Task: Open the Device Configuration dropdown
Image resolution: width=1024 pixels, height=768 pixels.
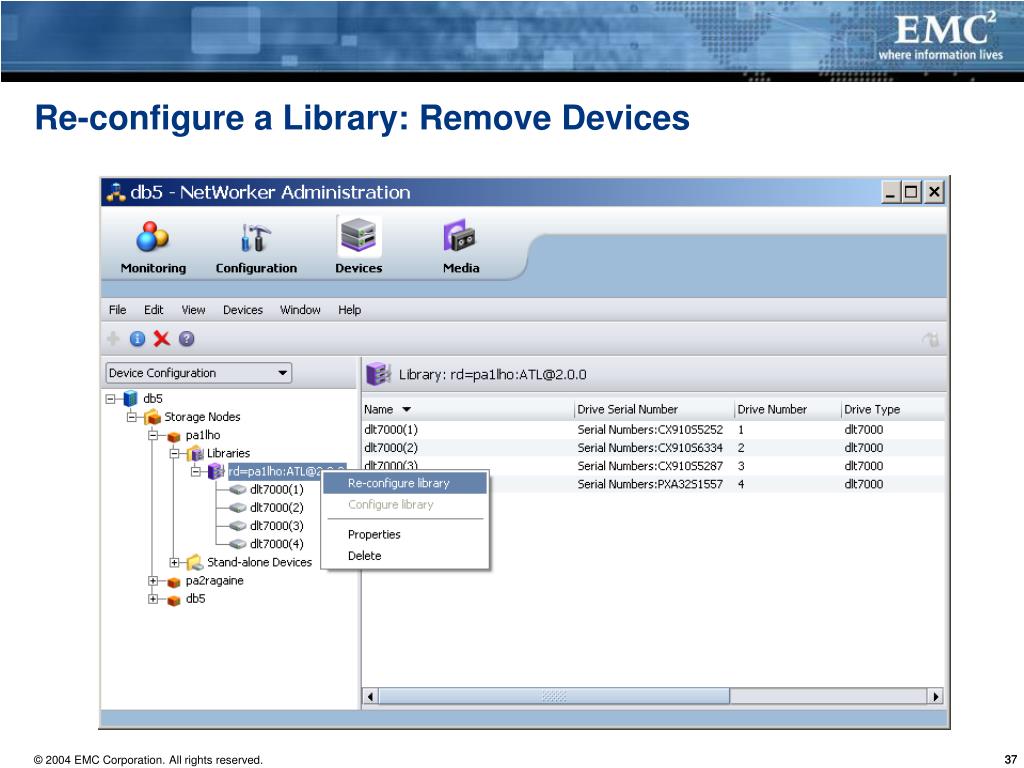Action: click(199, 373)
